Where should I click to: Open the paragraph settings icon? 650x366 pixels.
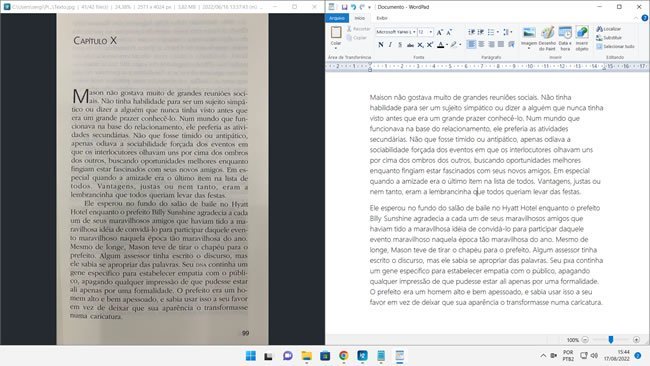[x=511, y=44]
